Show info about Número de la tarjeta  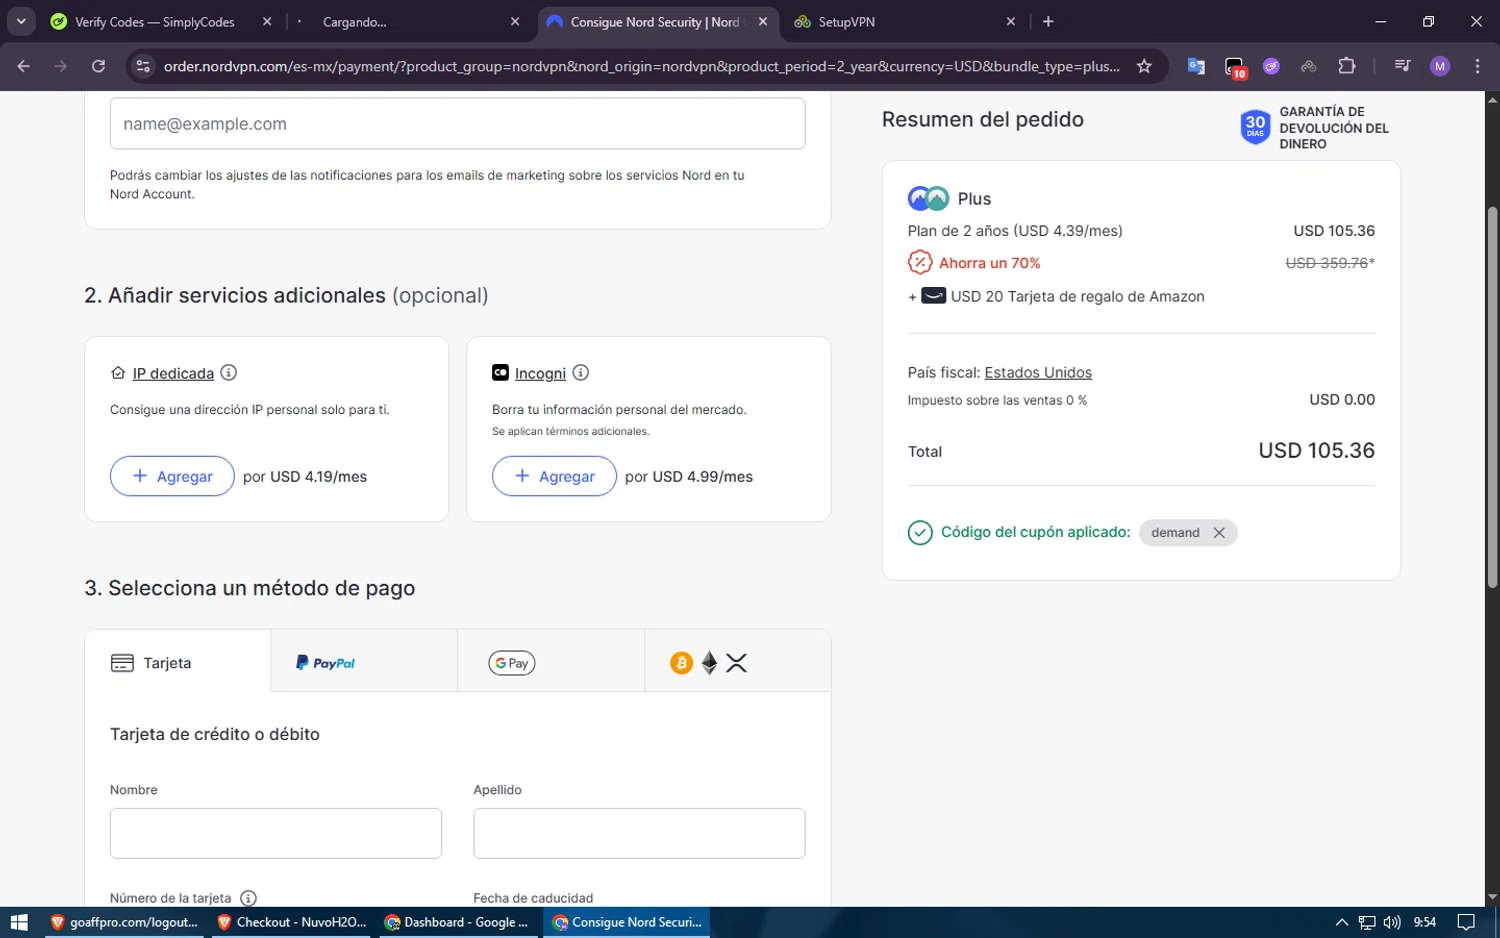[x=249, y=898]
